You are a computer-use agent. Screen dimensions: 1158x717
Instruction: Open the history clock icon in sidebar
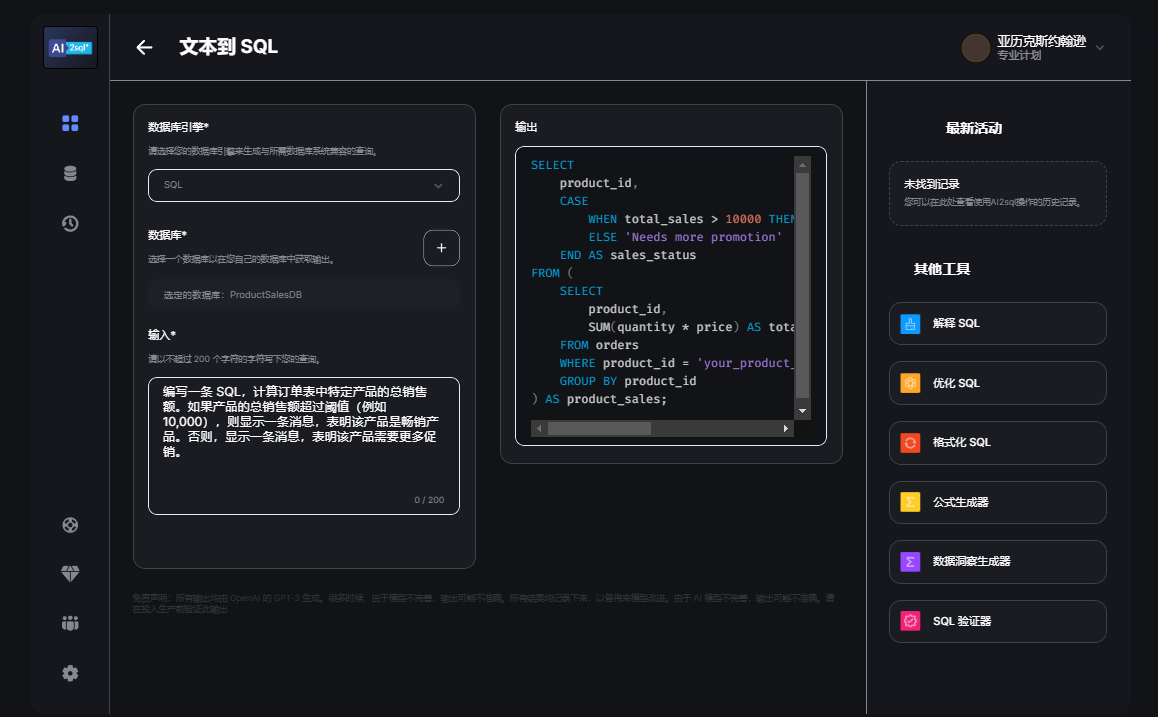[x=70, y=224]
